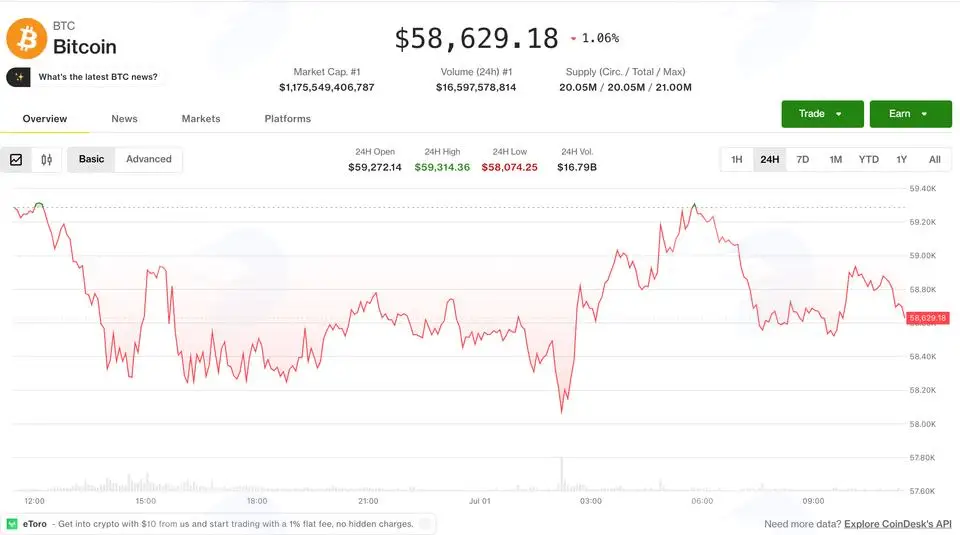Select the candlestick chart view icon
960x535 pixels.
47,160
